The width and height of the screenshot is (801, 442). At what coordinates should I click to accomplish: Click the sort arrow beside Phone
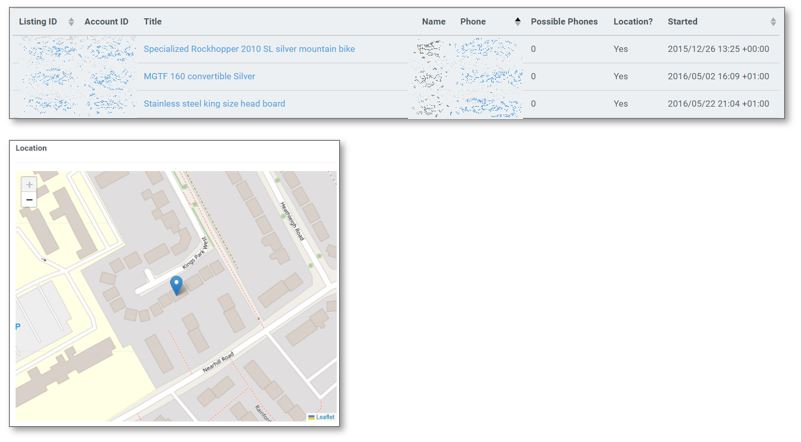pos(517,22)
